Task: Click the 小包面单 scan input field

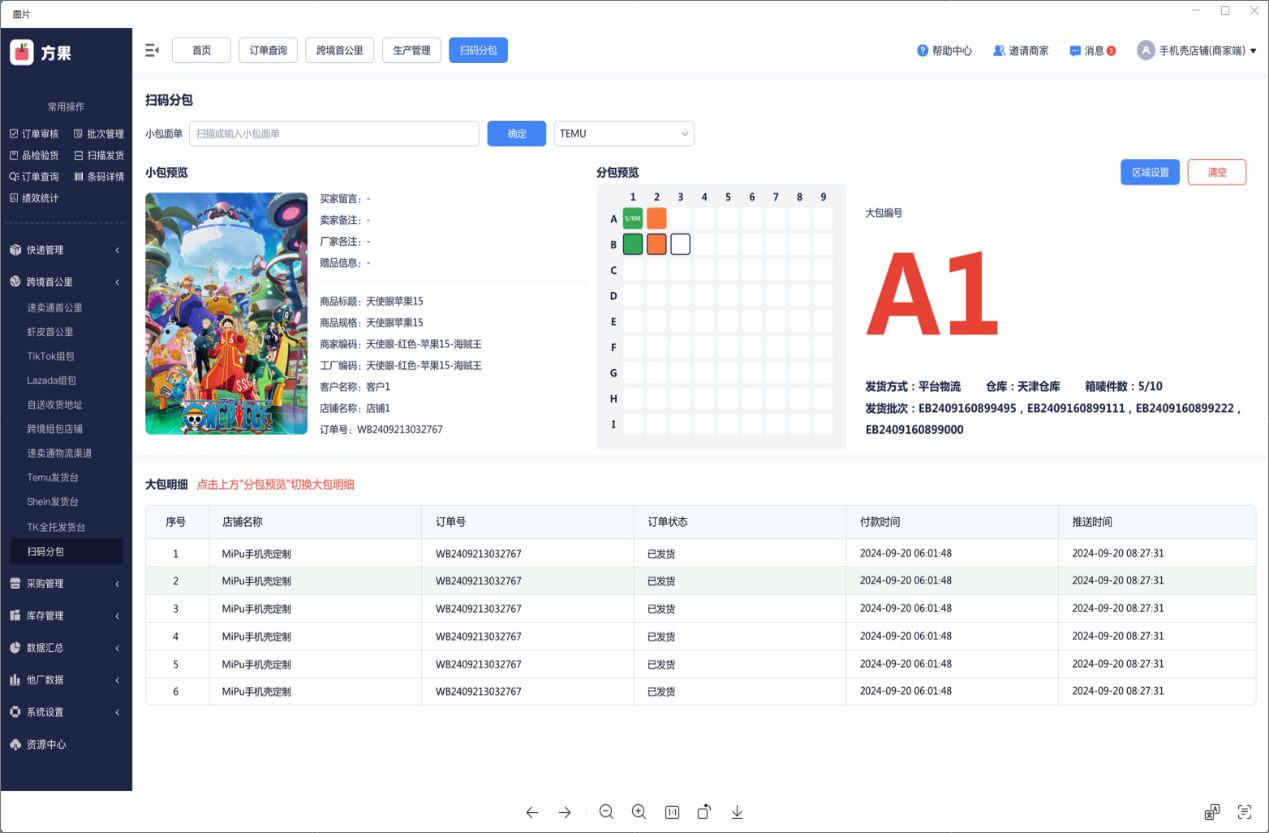Action: [x=334, y=133]
